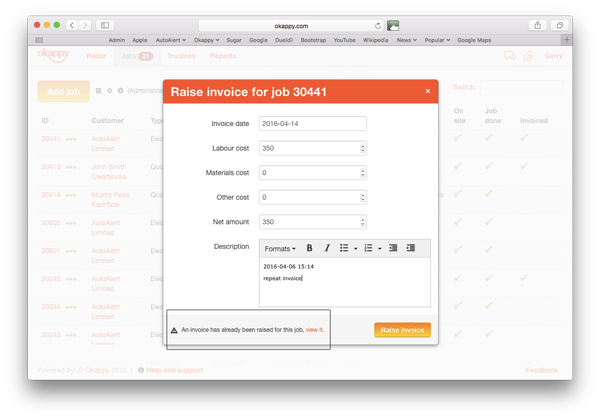Click the Okappy logo
Viewport: 600px width, 419px height.
tap(53, 55)
